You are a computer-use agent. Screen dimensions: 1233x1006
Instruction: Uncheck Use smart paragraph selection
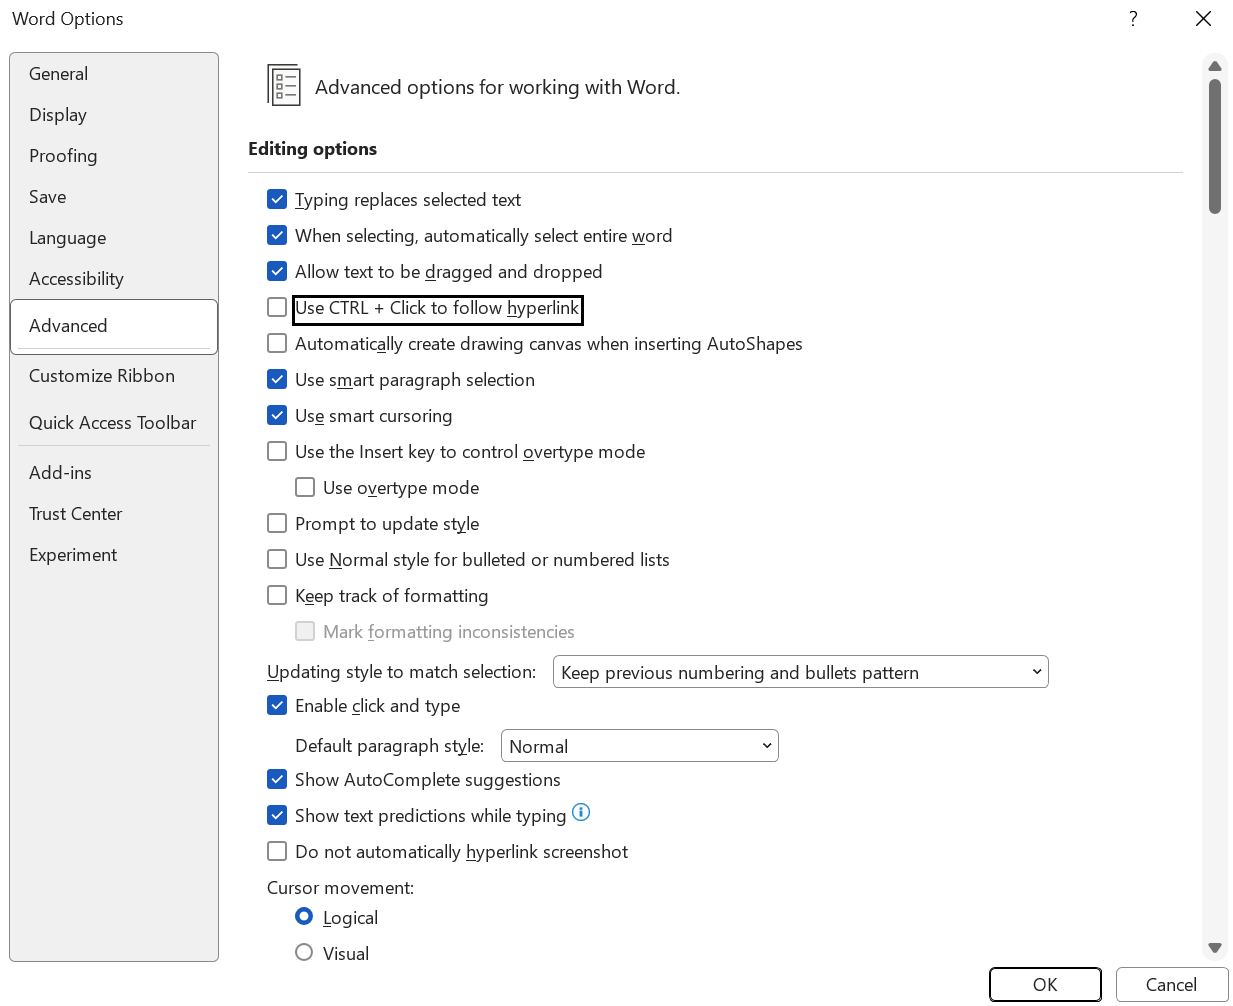(277, 380)
